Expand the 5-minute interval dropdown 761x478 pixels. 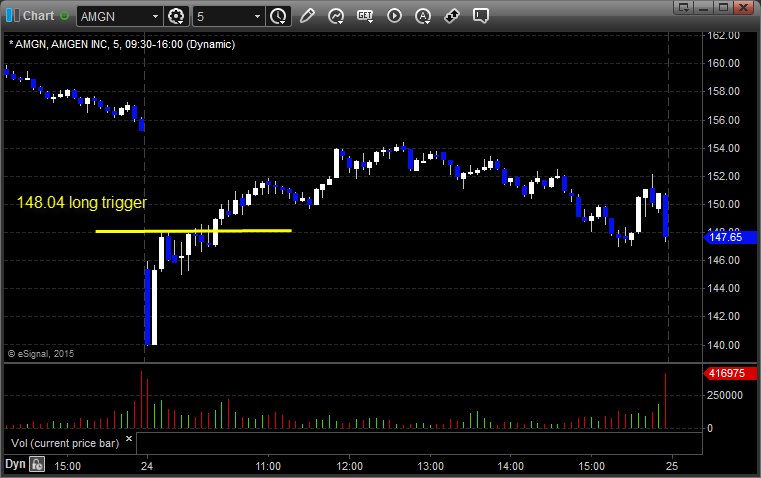(x=257, y=16)
